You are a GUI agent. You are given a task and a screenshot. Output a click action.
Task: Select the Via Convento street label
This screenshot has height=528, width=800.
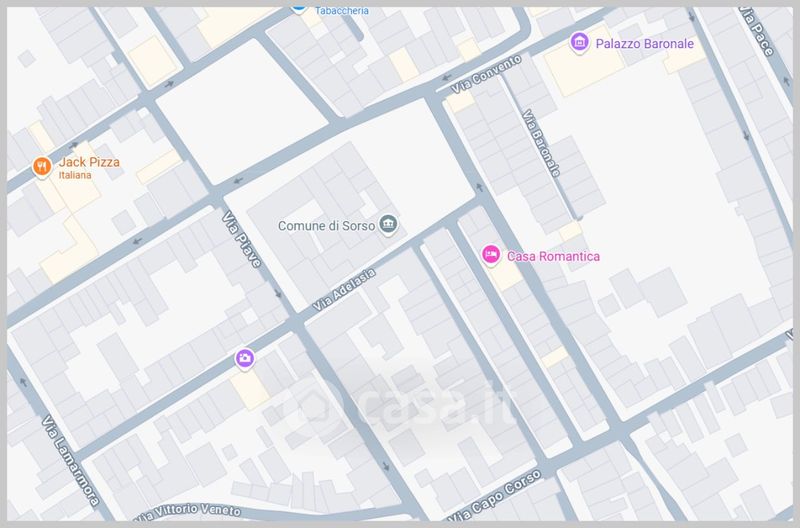(486, 74)
